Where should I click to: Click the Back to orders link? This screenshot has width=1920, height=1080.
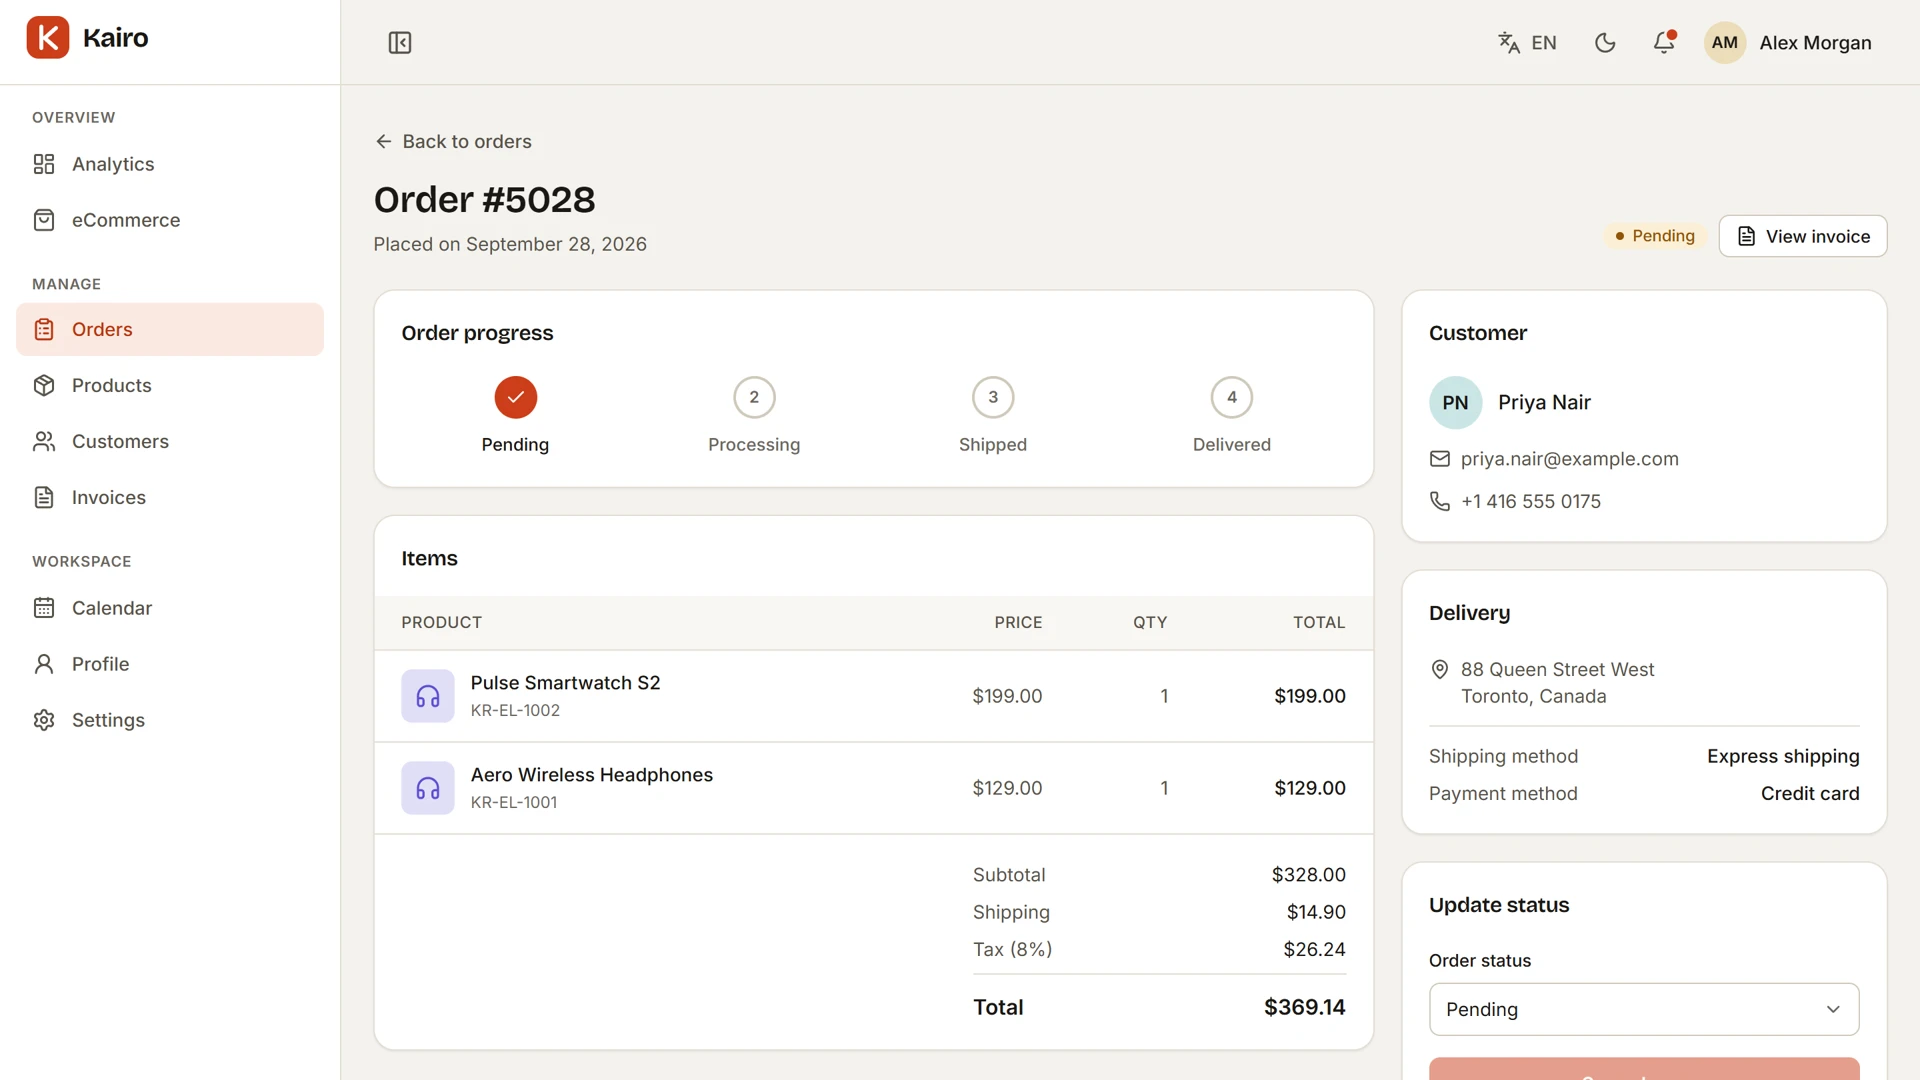[x=453, y=142]
